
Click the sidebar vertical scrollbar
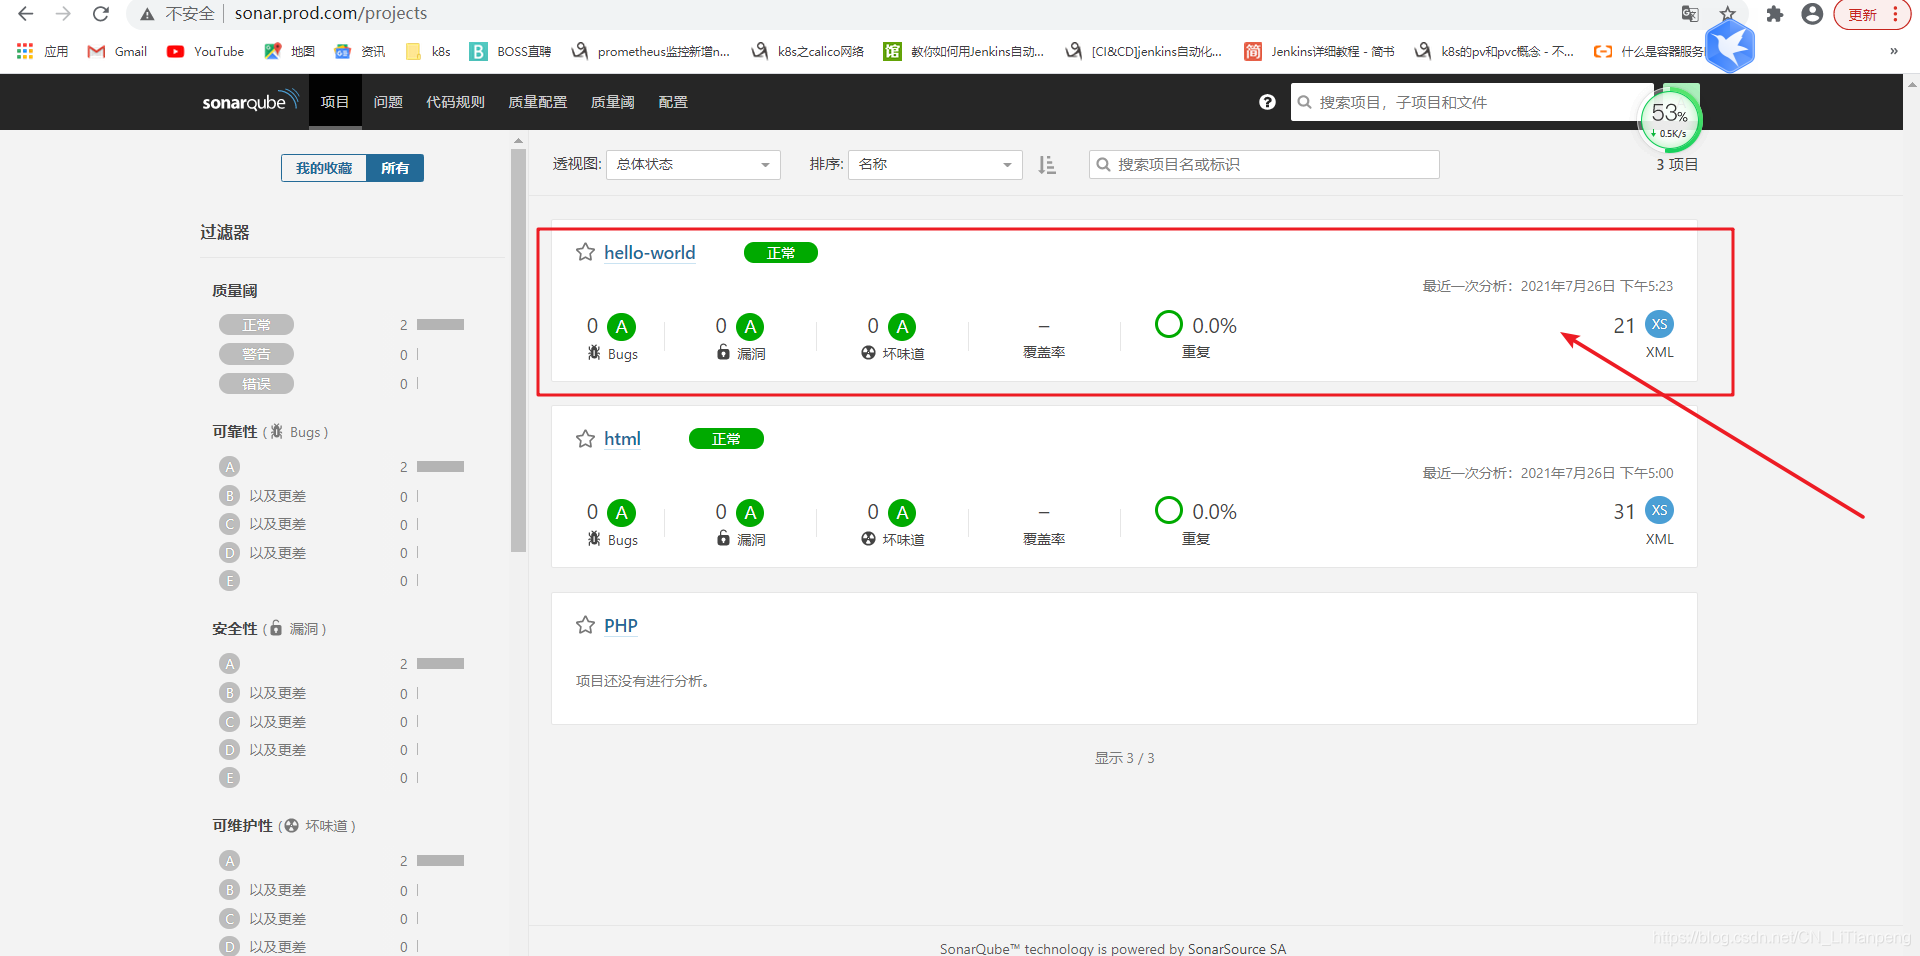pyautogui.click(x=518, y=350)
